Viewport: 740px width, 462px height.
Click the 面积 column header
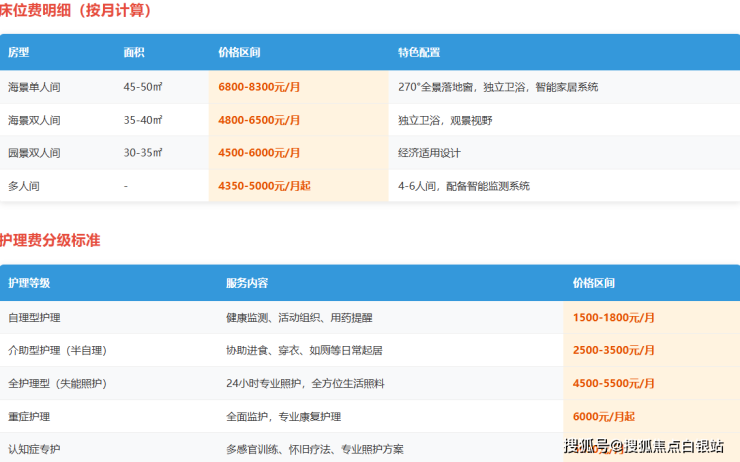pos(134,53)
